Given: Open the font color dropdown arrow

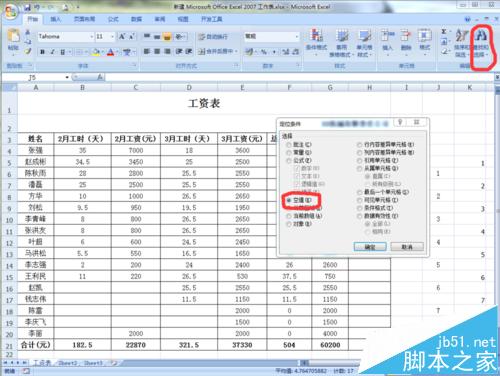Looking at the screenshot, I should (x=117, y=52).
